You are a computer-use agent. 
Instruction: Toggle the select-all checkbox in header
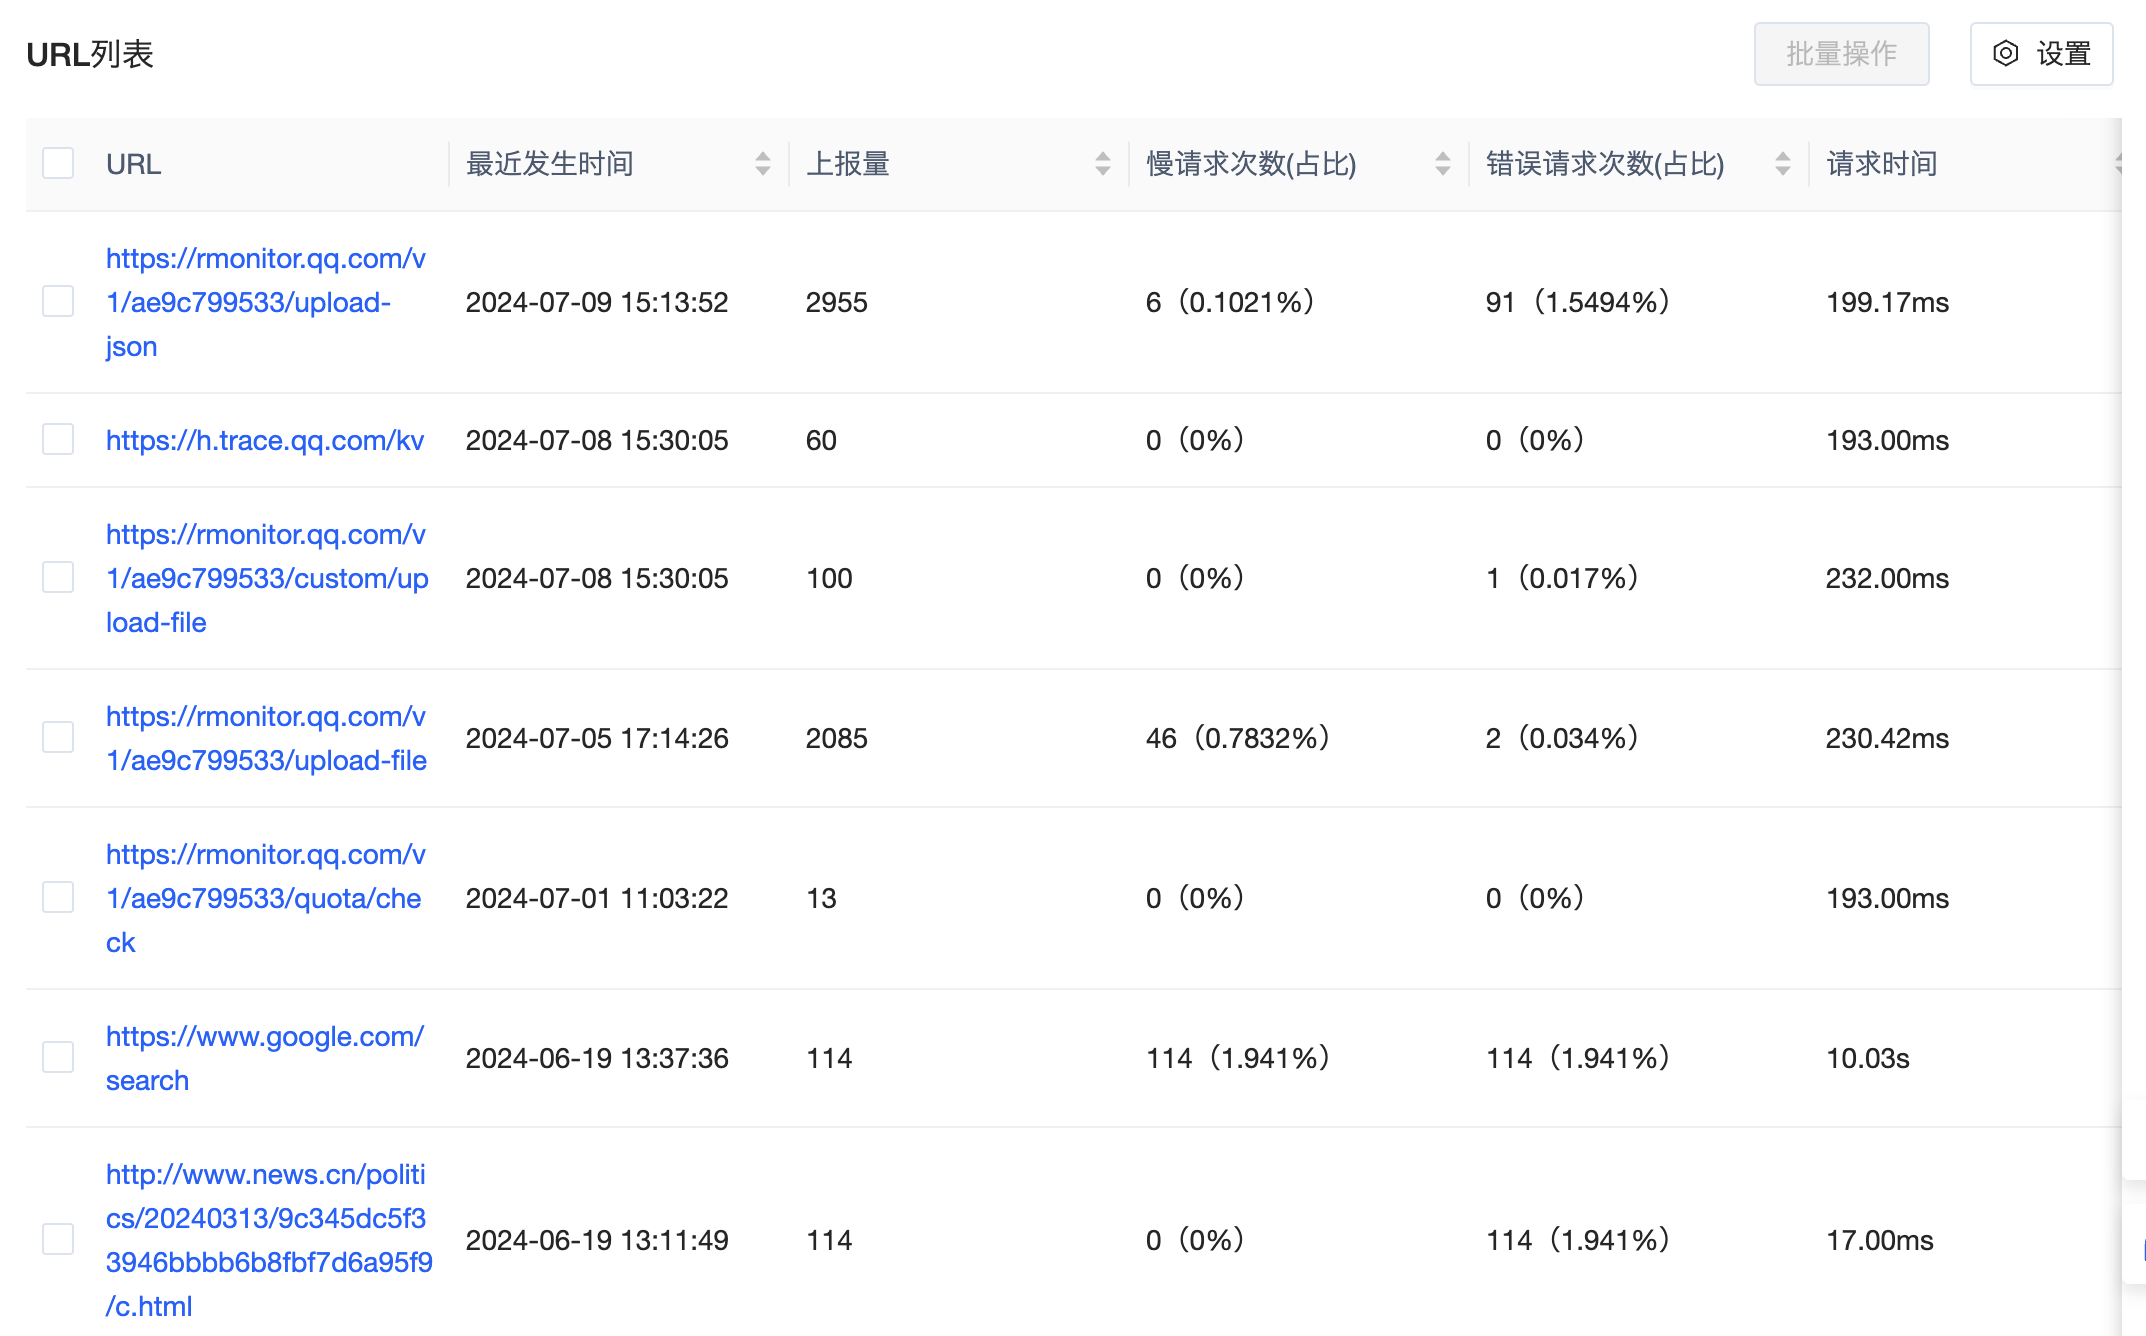[58, 163]
